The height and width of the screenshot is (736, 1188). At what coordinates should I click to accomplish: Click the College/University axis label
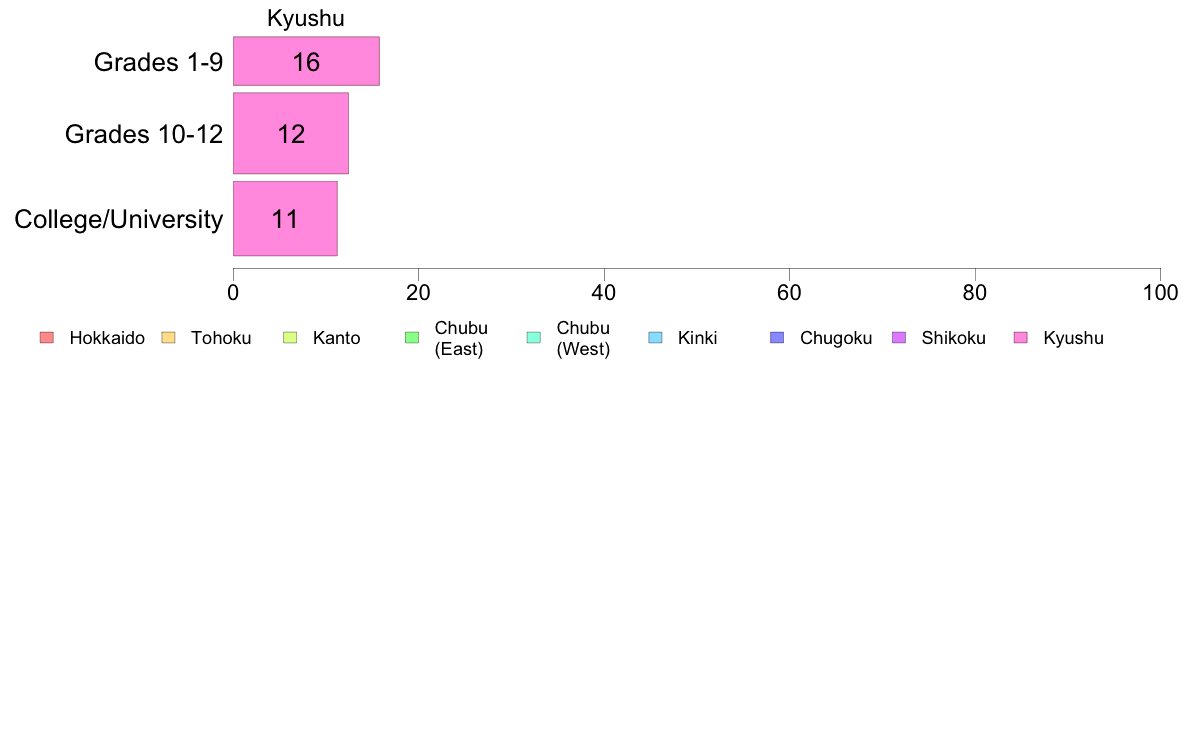click(x=119, y=219)
